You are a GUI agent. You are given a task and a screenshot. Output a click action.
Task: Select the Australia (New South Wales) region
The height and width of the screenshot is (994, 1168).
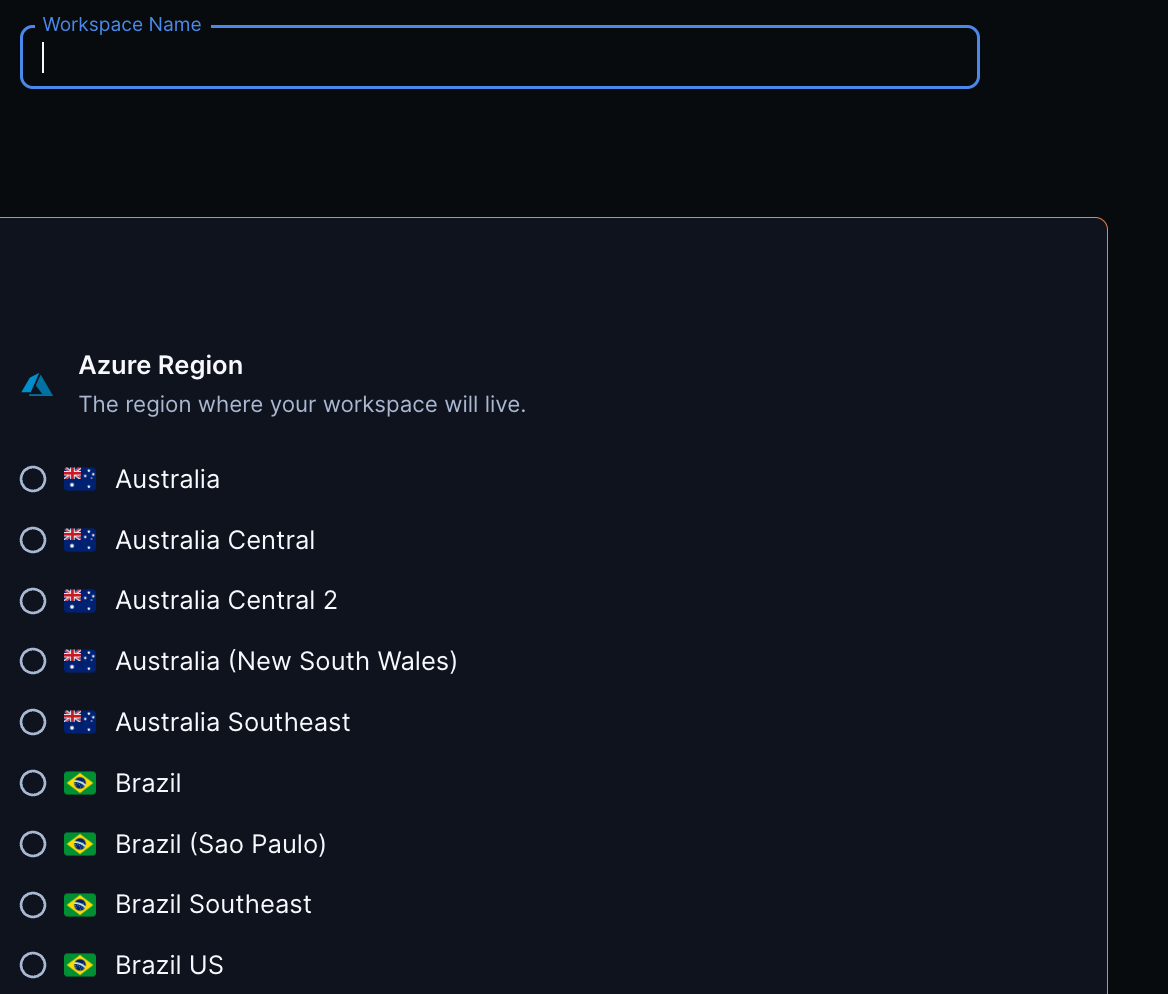pos(32,660)
